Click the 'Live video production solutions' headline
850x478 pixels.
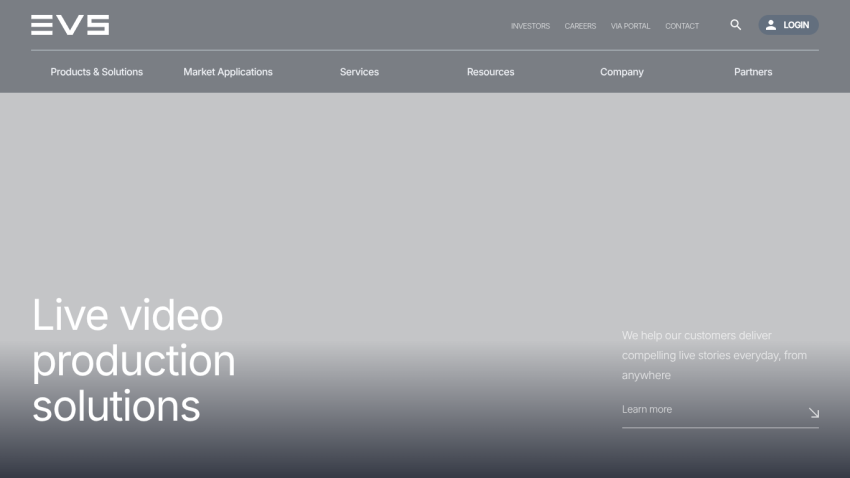tap(133, 360)
